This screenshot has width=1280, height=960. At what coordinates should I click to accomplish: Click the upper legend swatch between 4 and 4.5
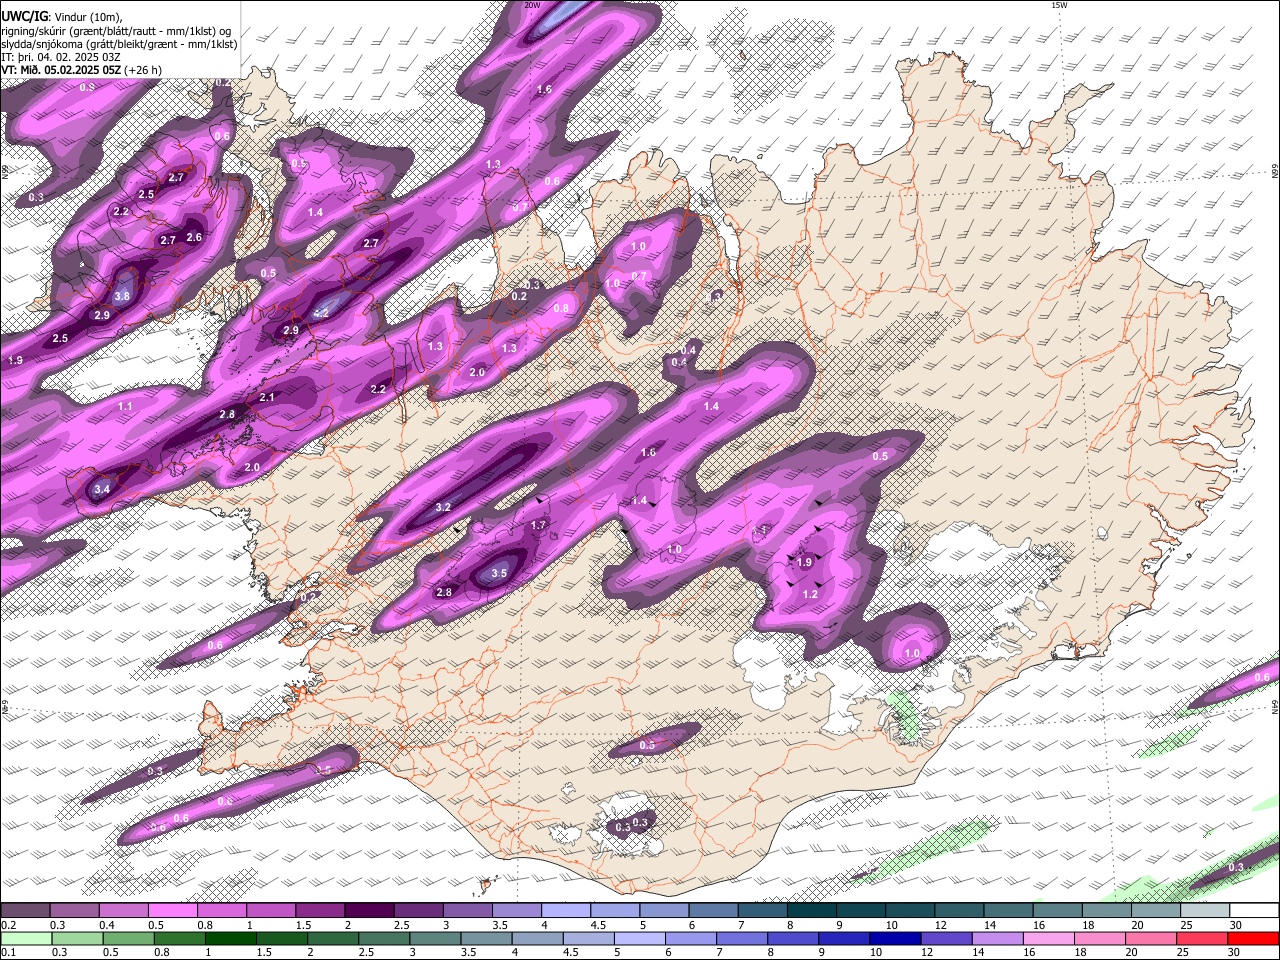[x=564, y=911]
